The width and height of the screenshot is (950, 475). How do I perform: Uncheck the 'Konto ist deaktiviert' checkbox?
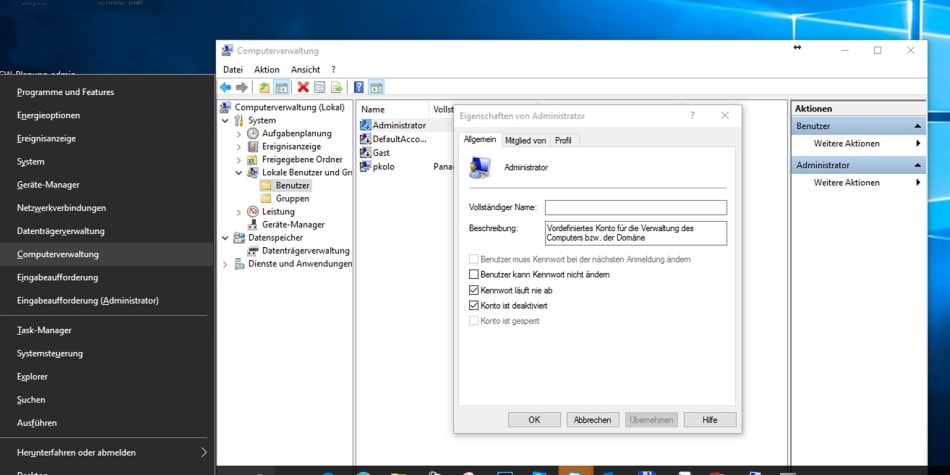474,305
